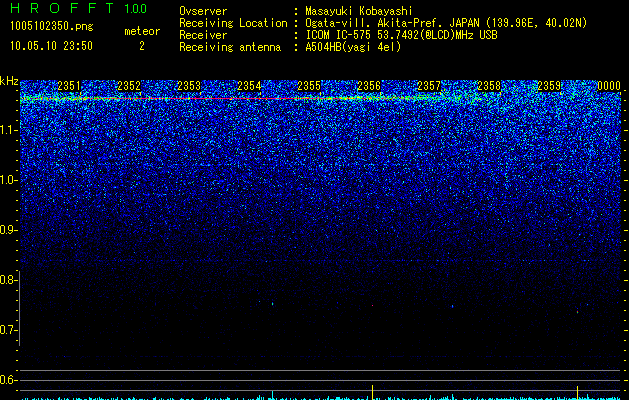The height and width of the screenshot is (400, 629).
Task: Click the Ovserver field label
Action: [x=203, y=11]
